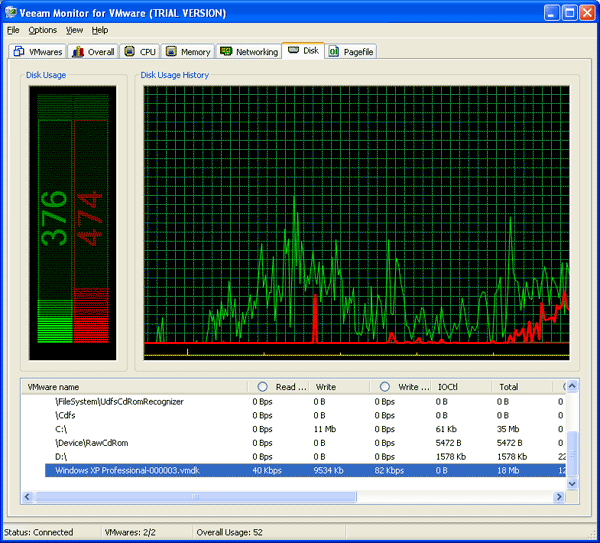Select the \Device\RawCdRom row

click(x=294, y=443)
